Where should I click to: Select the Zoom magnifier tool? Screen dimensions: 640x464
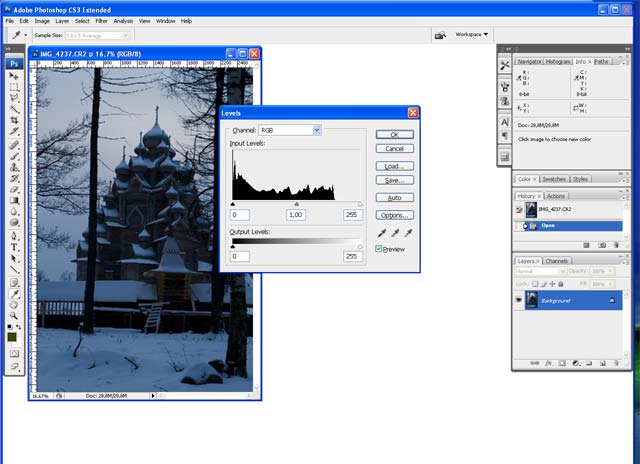(14, 315)
